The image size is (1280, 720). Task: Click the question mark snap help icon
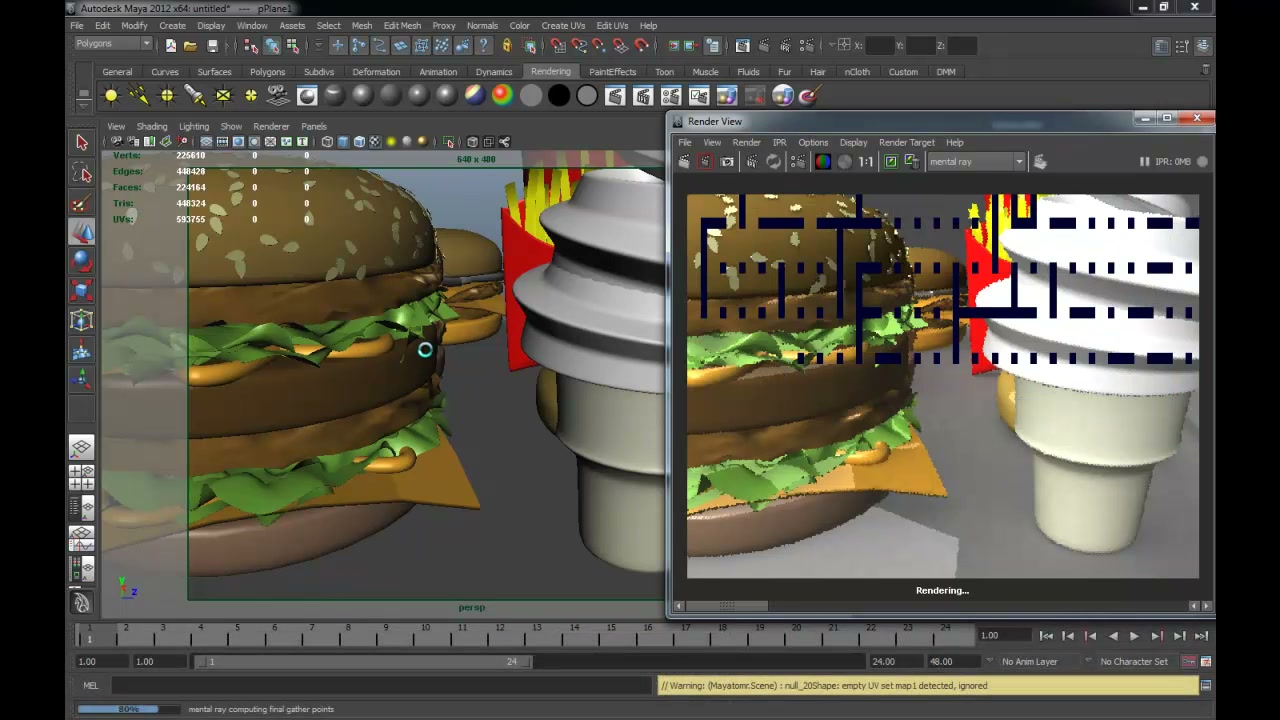(484, 45)
